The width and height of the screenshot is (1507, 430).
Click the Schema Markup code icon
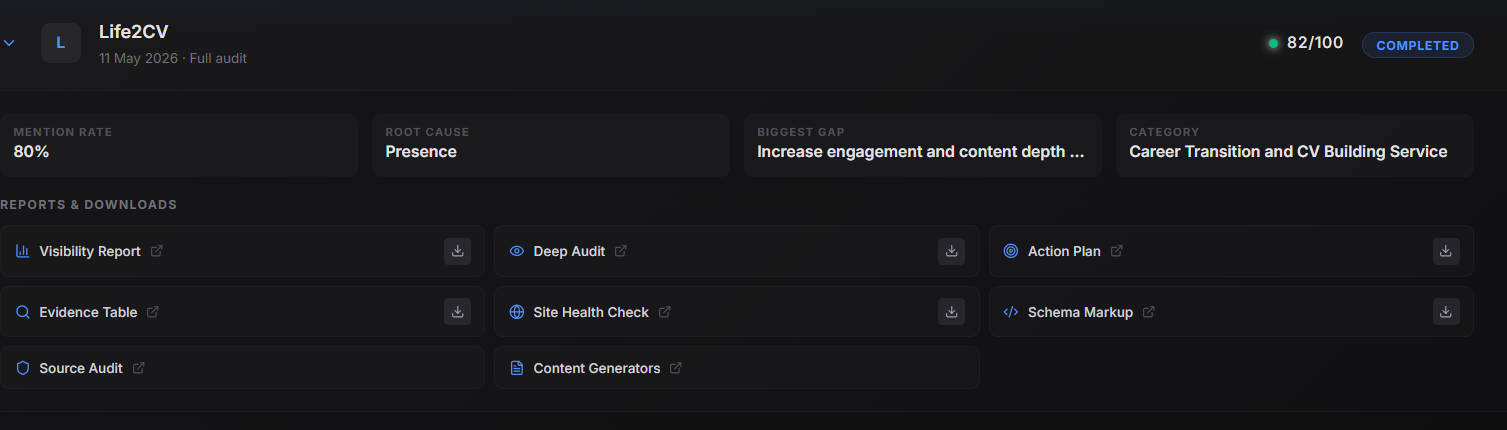pos(1011,312)
